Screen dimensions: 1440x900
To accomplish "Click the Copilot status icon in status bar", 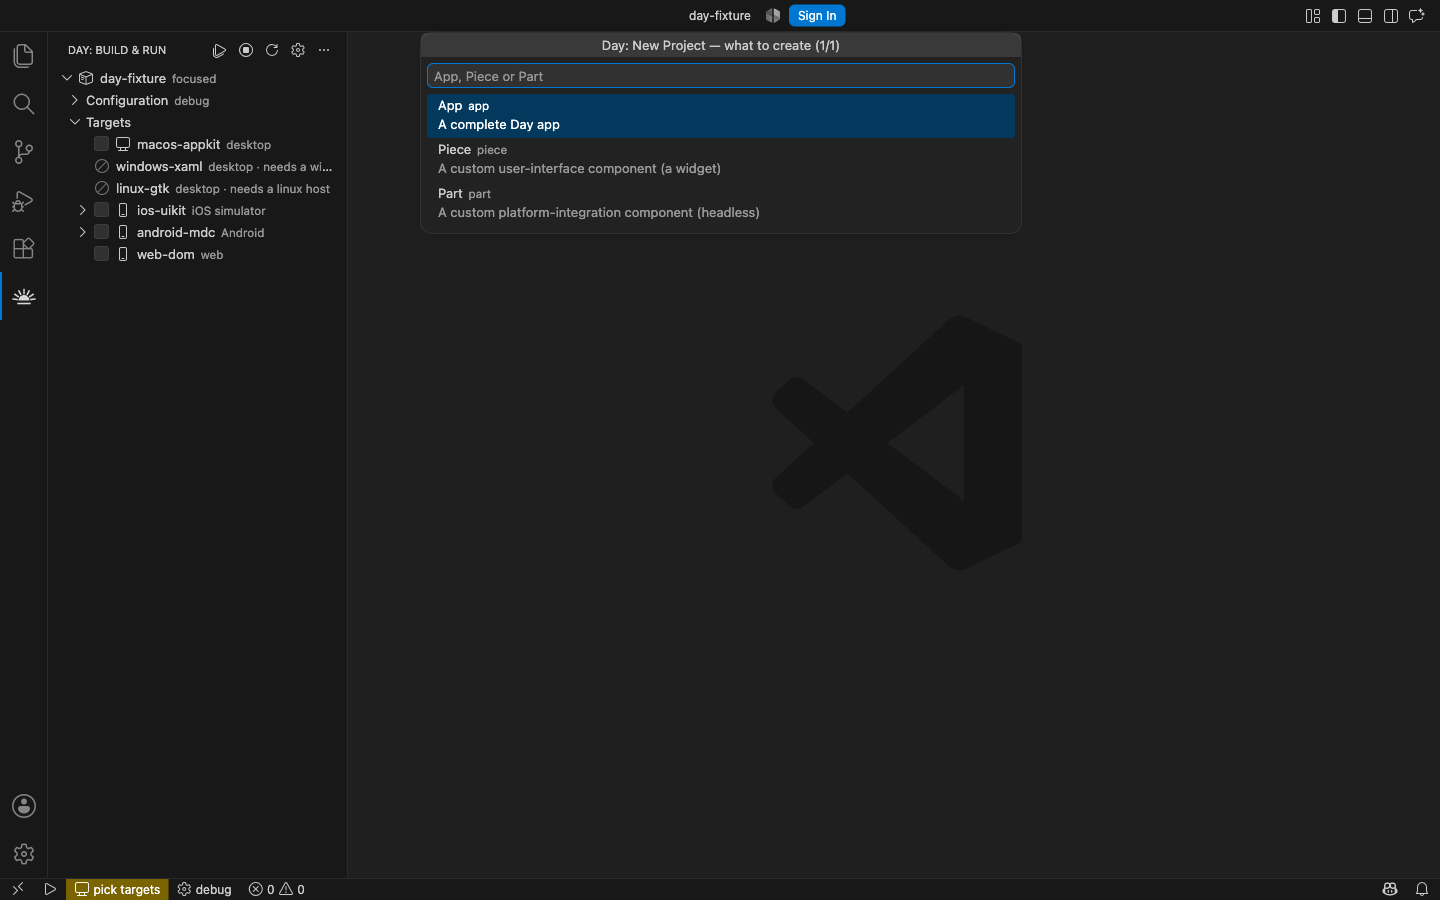I will (1390, 889).
